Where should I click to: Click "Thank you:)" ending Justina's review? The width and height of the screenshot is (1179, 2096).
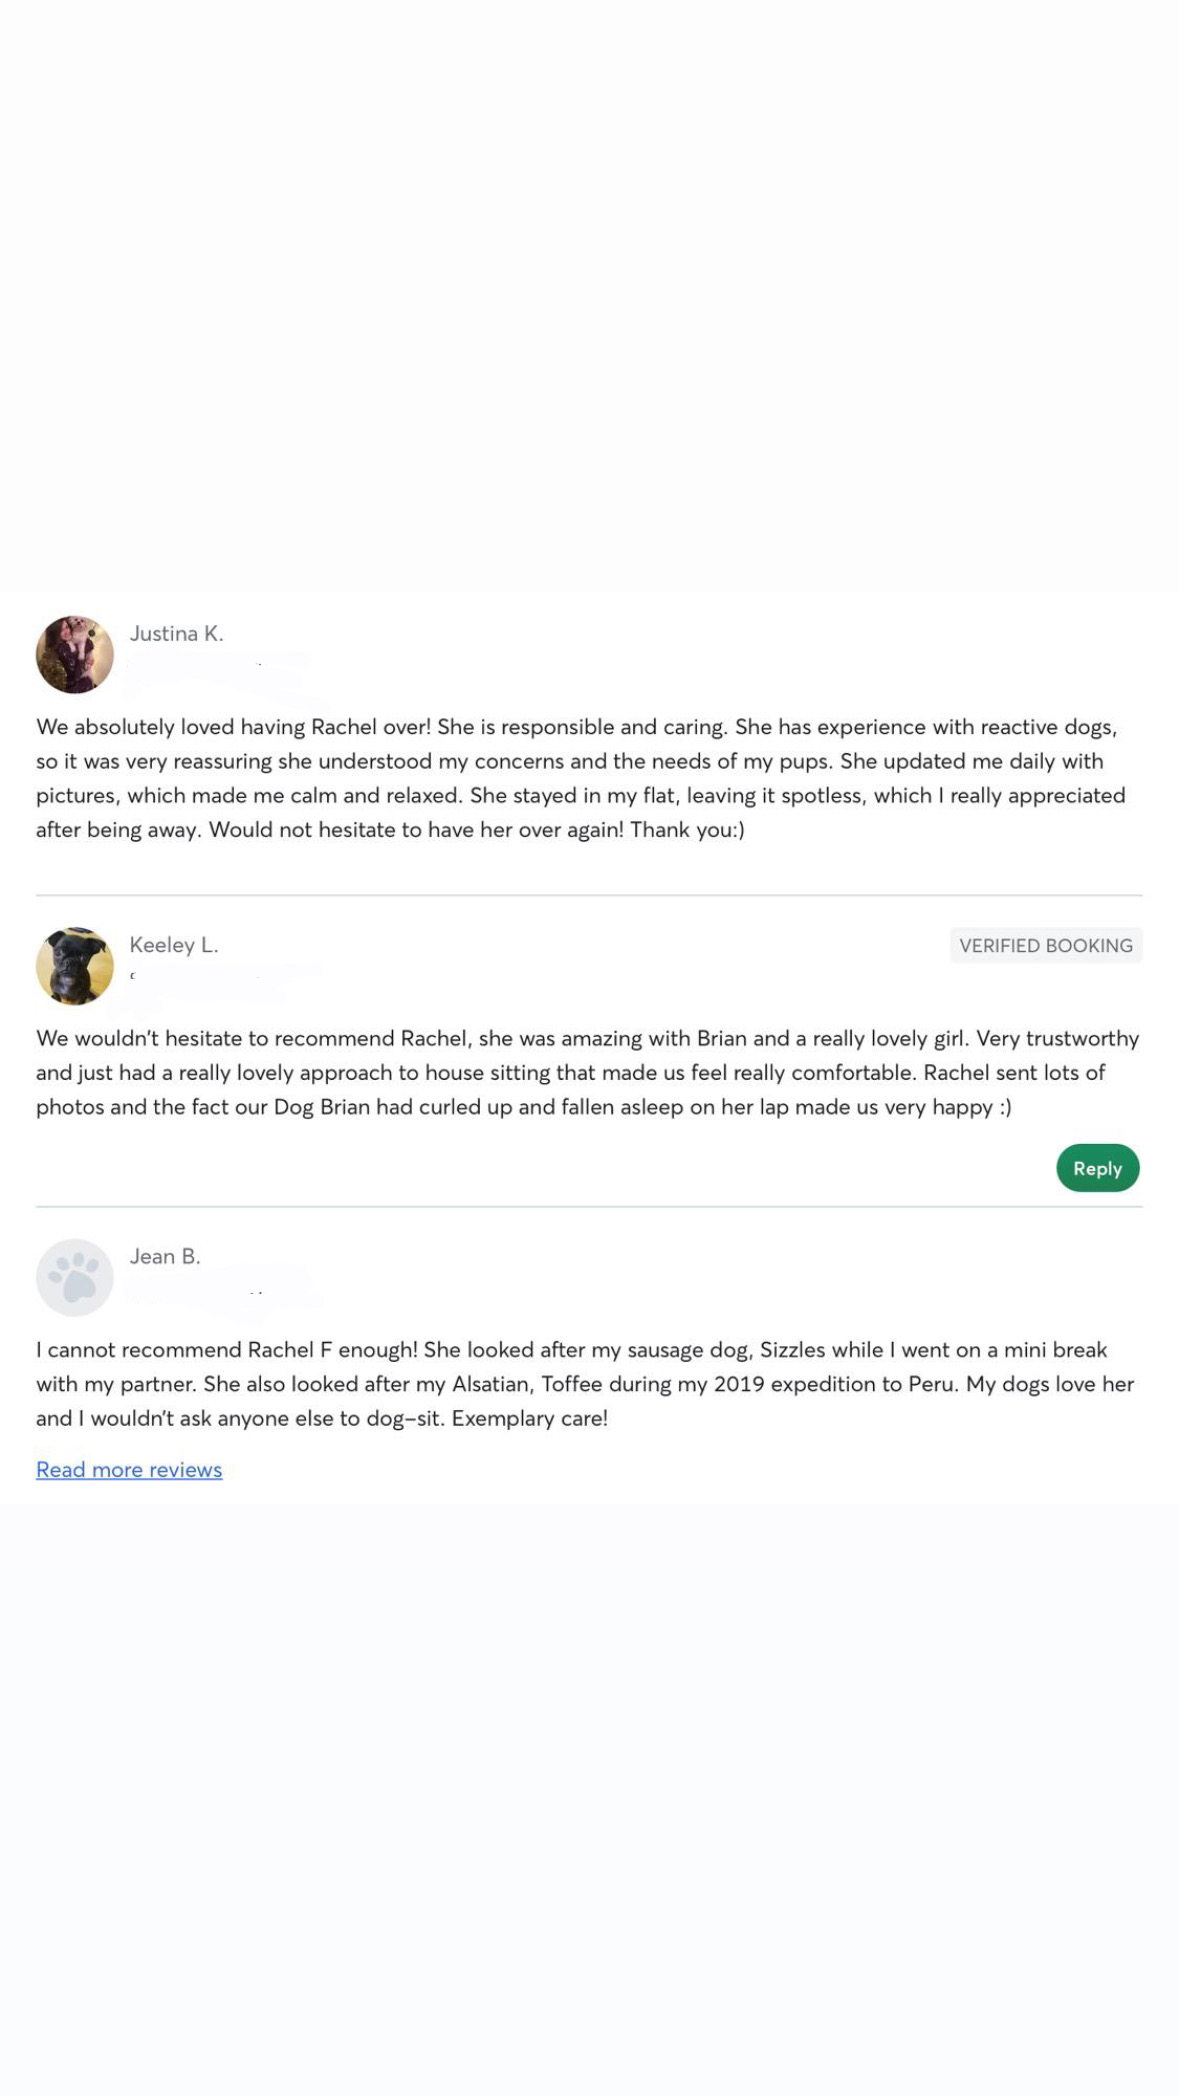point(687,829)
